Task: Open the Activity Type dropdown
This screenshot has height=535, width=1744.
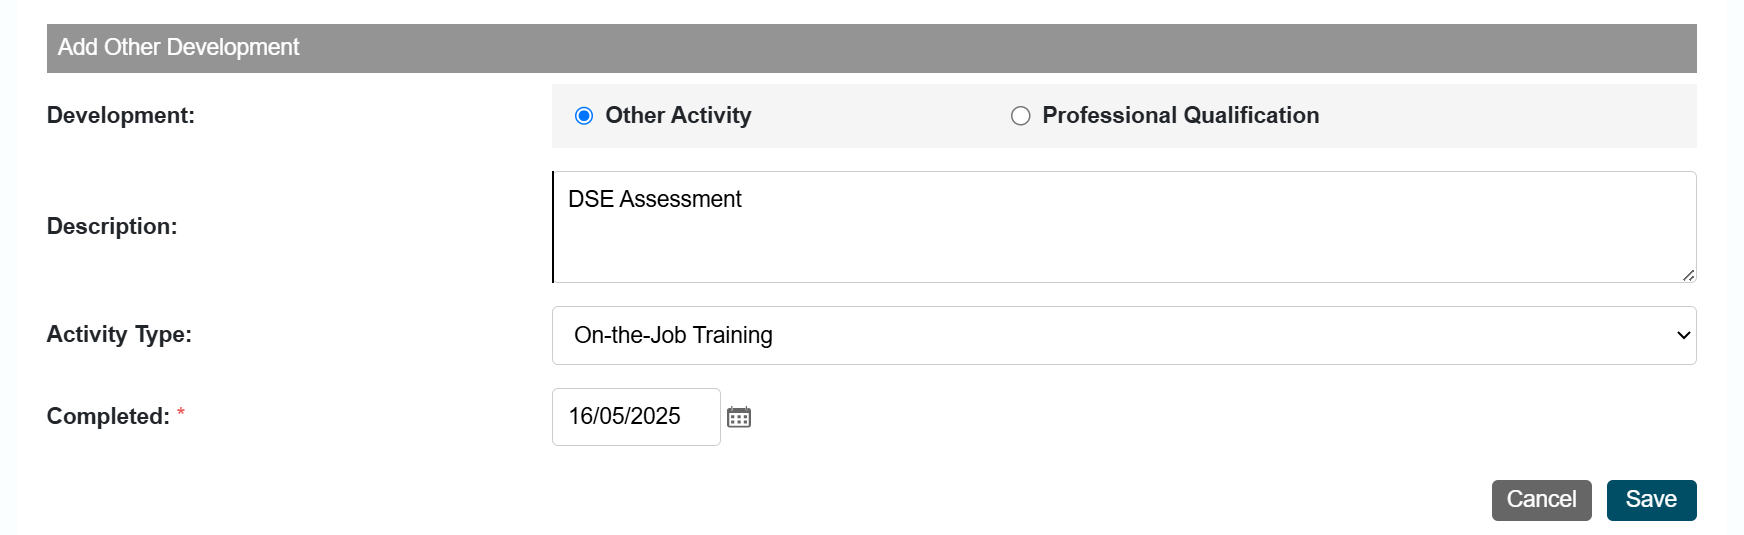Action: [x=1124, y=336]
